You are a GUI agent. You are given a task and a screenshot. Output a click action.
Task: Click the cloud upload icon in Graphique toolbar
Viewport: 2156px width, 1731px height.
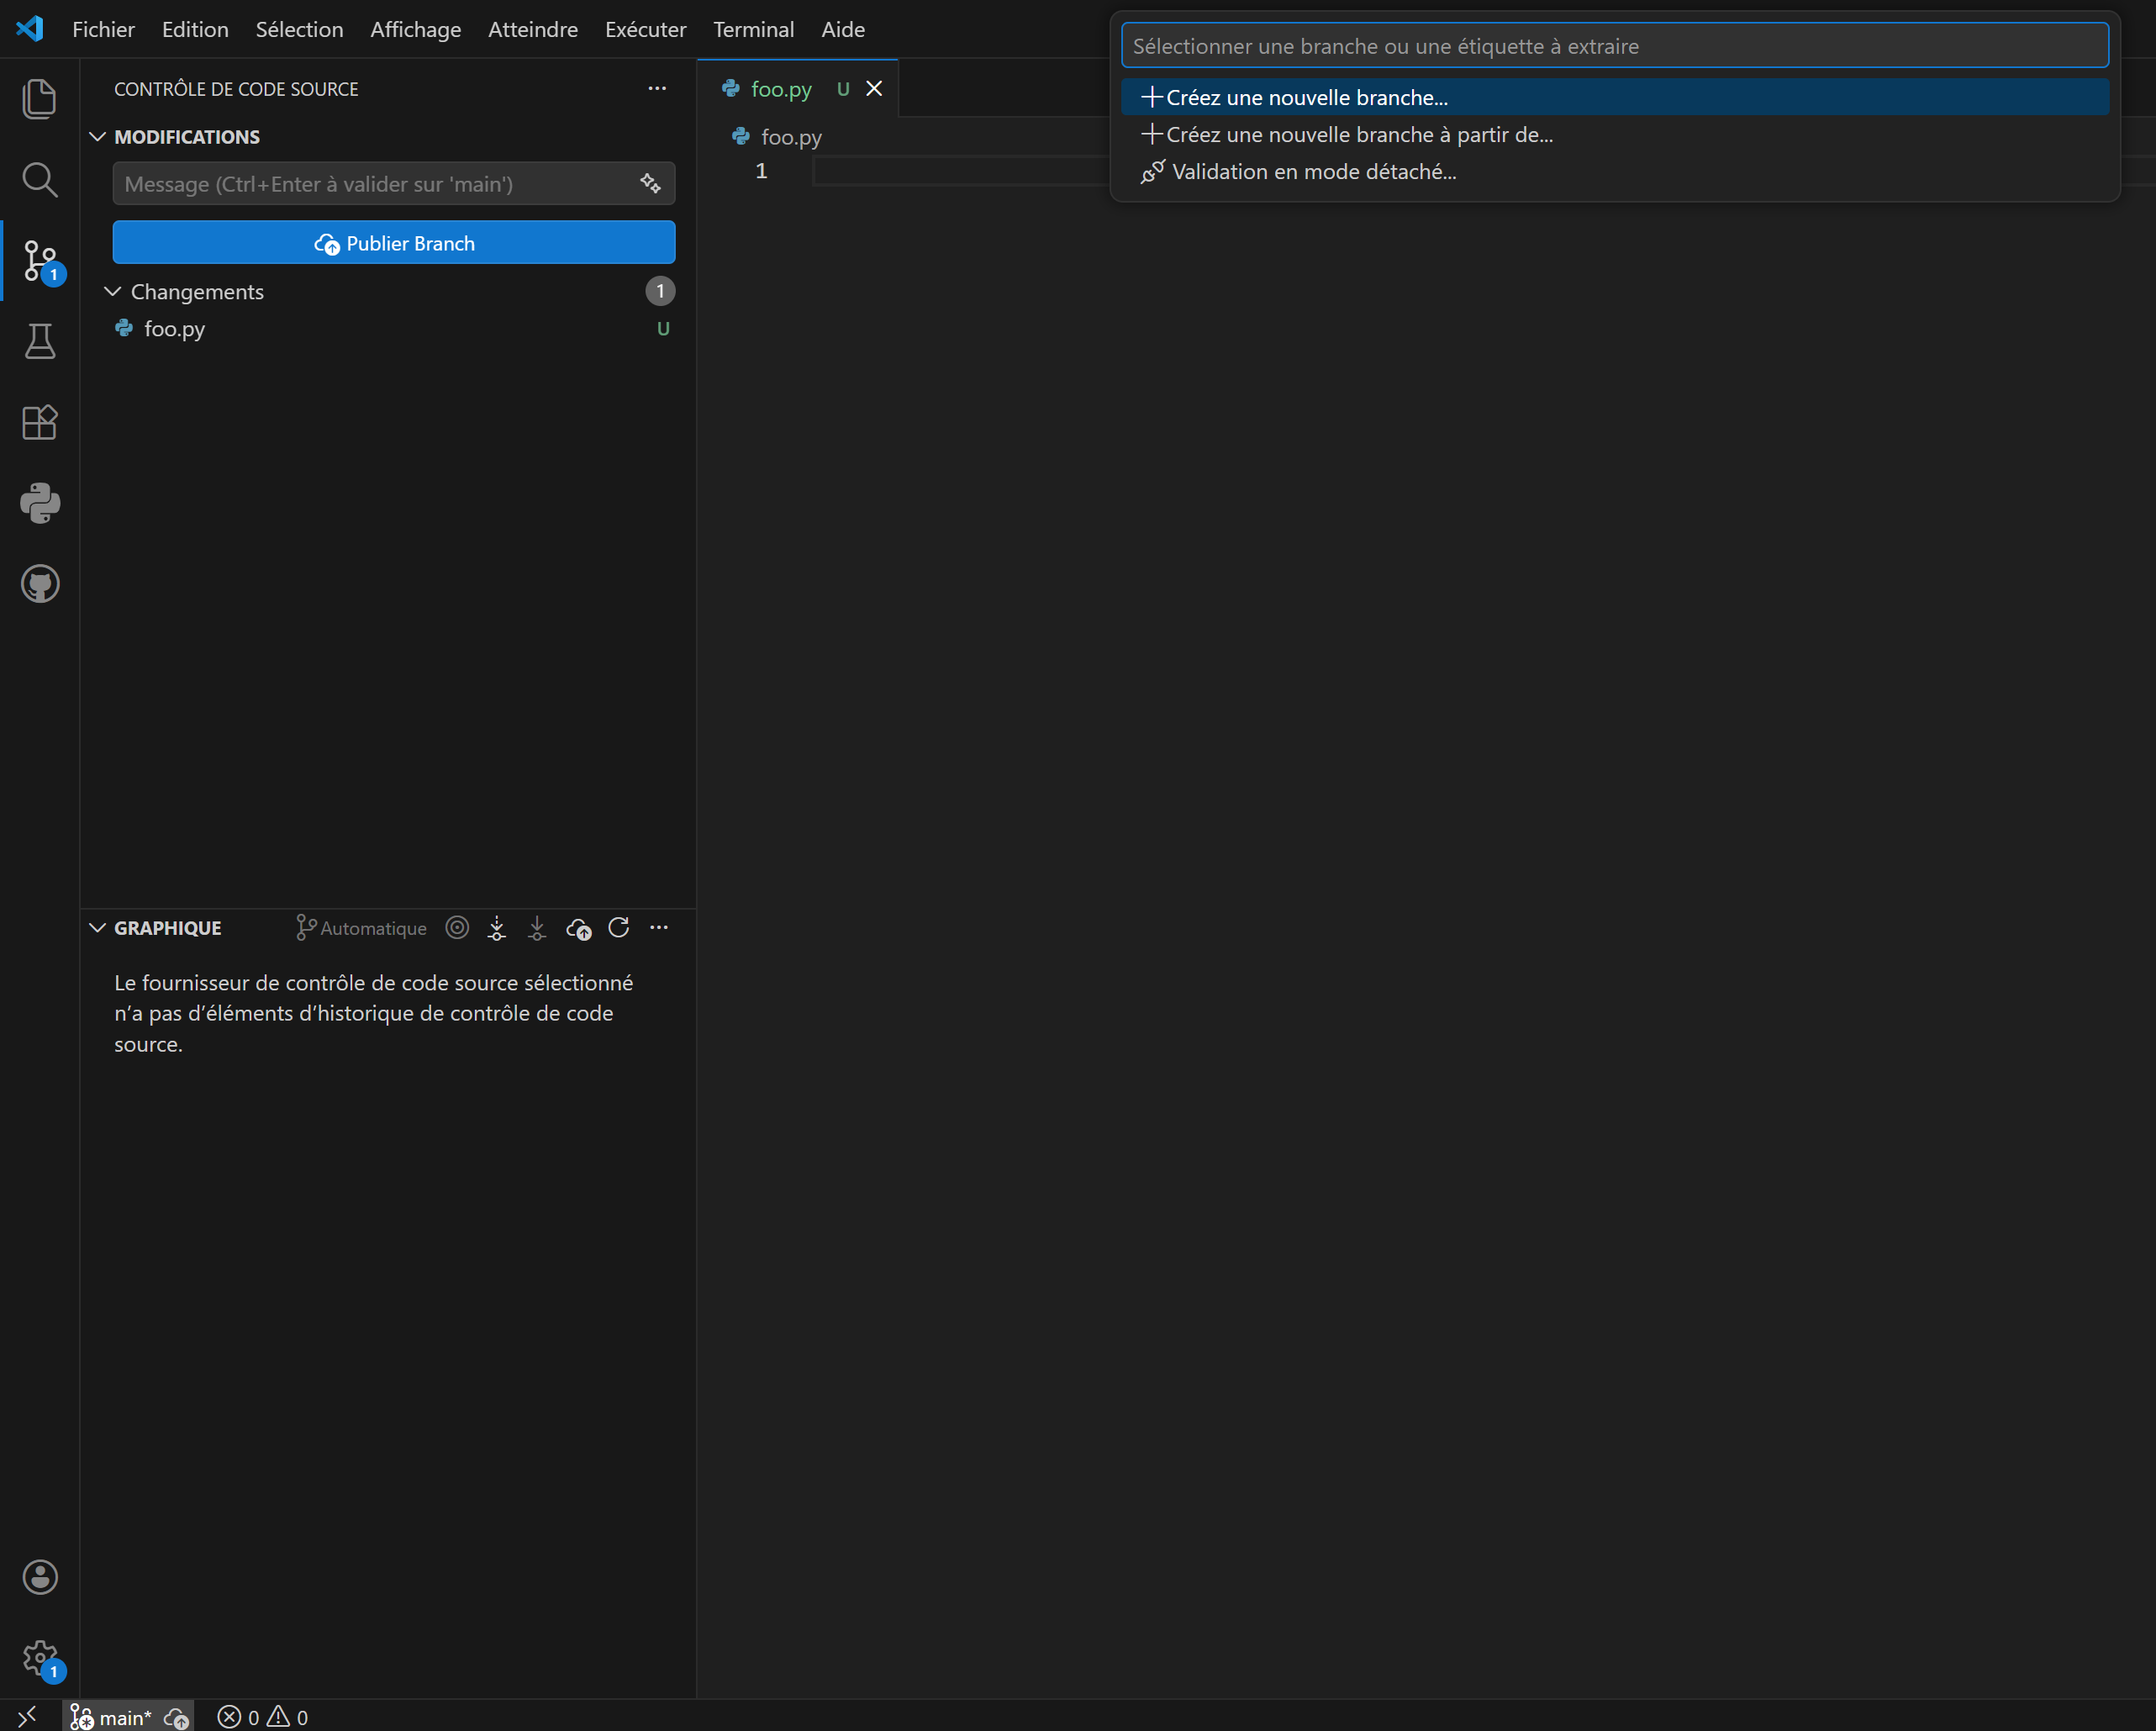pyautogui.click(x=578, y=928)
